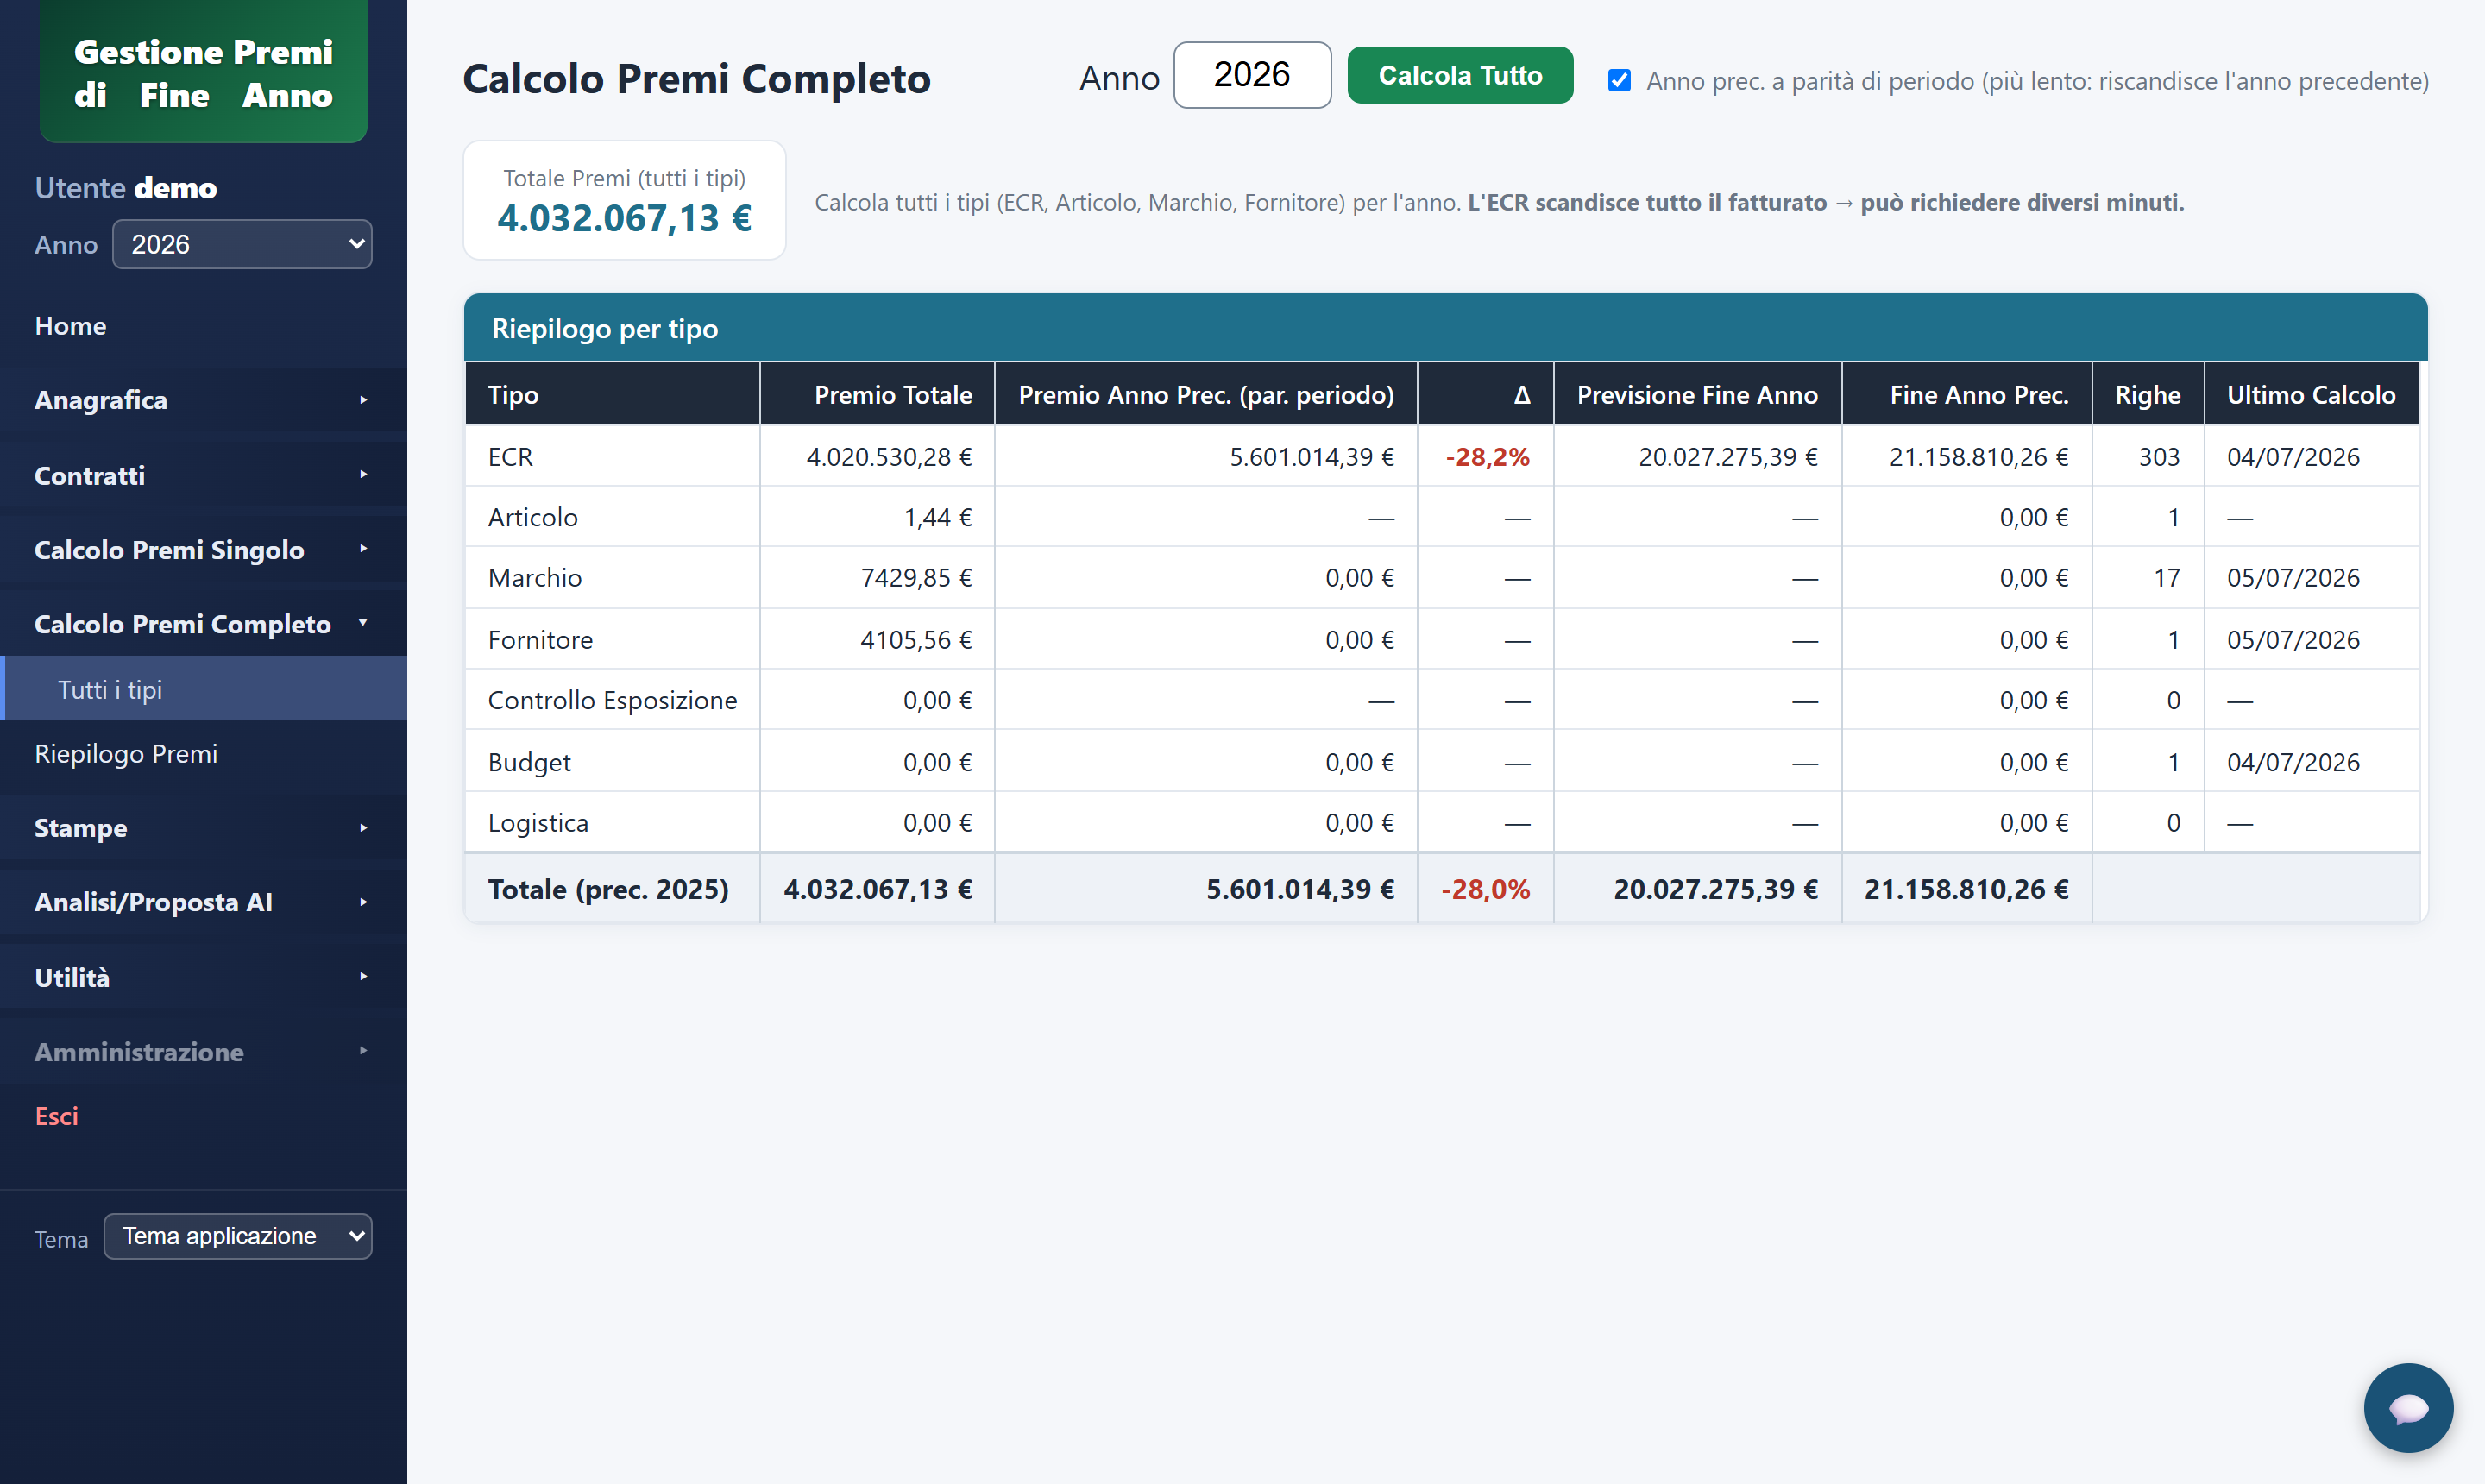Viewport: 2485px width, 1484px height.
Task: Expand the Stampe menu arrow
Action: pyautogui.click(x=363, y=828)
